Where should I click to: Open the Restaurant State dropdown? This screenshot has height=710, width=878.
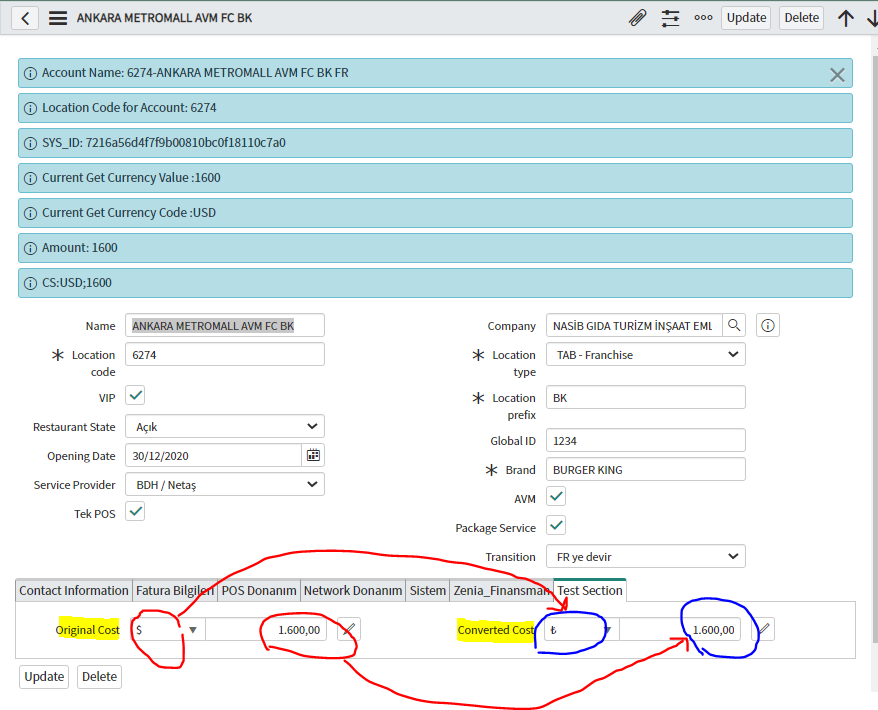(x=224, y=427)
